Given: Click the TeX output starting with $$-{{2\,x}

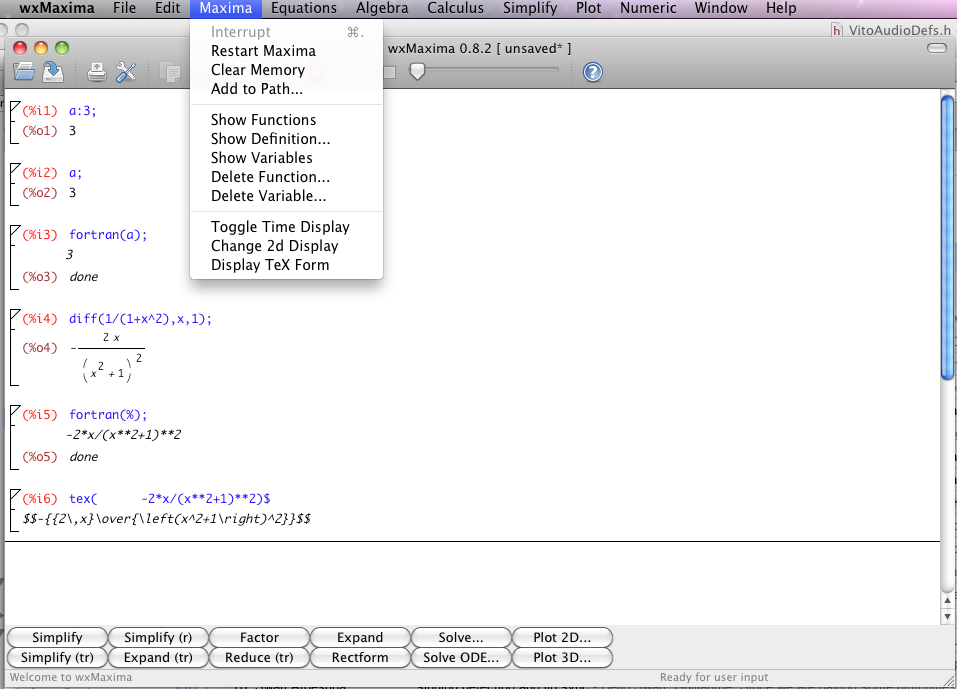Looking at the screenshot, I should coord(167,519).
